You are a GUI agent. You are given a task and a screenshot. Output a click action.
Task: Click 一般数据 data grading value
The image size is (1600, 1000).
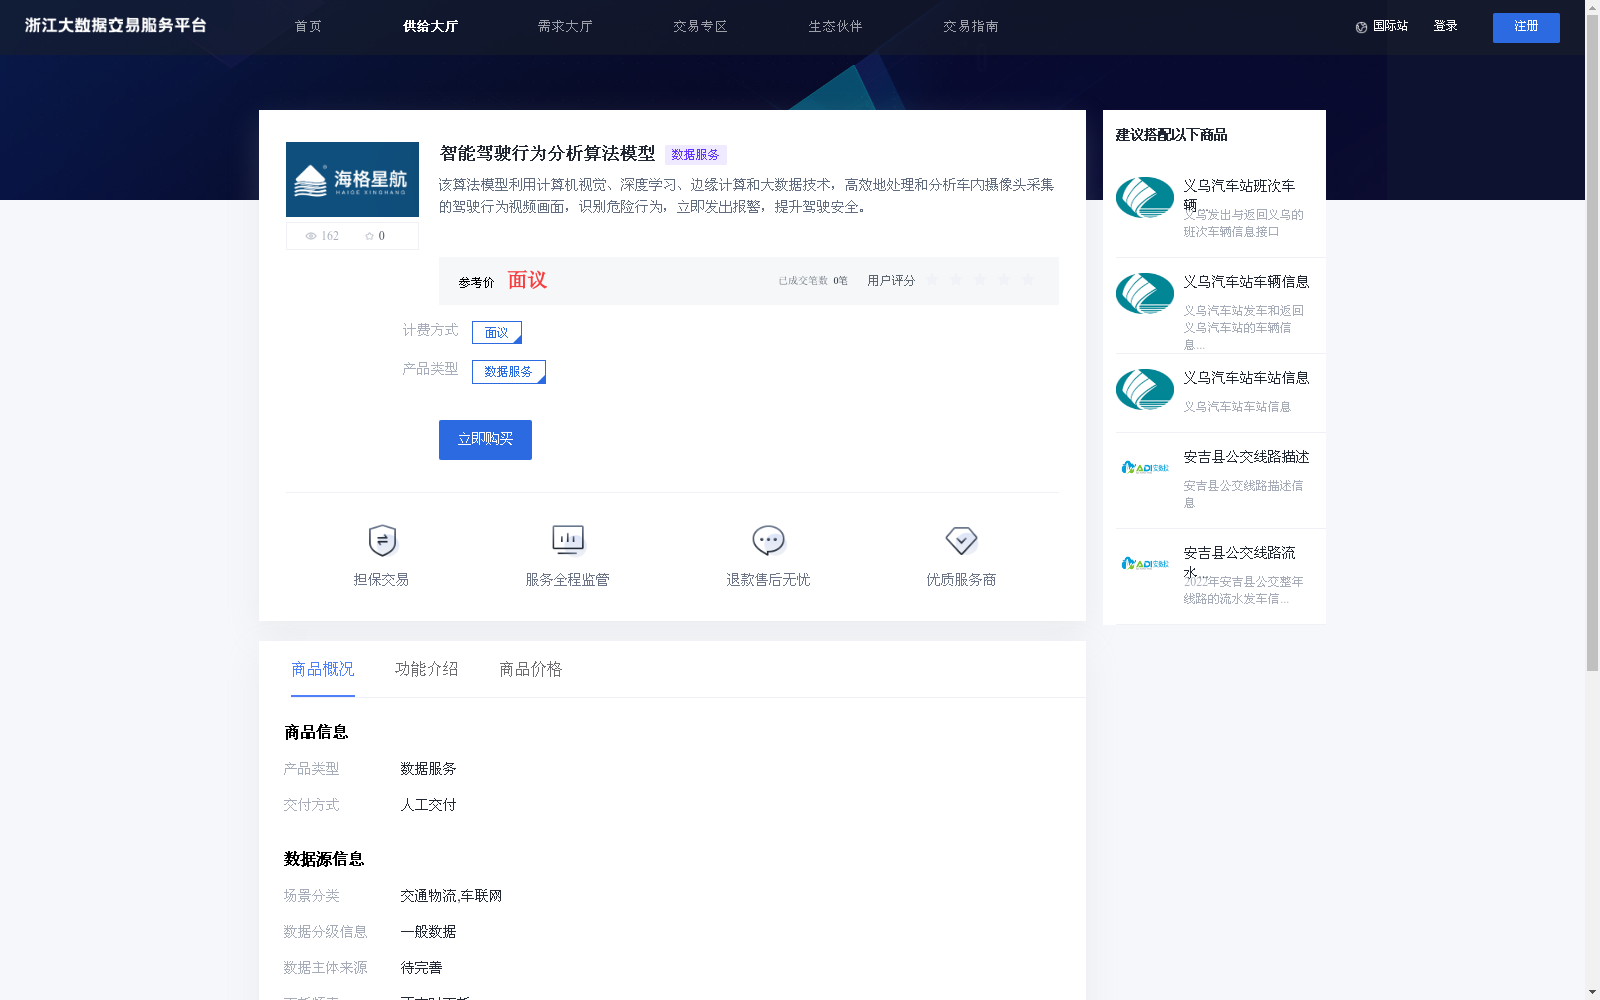coord(428,932)
